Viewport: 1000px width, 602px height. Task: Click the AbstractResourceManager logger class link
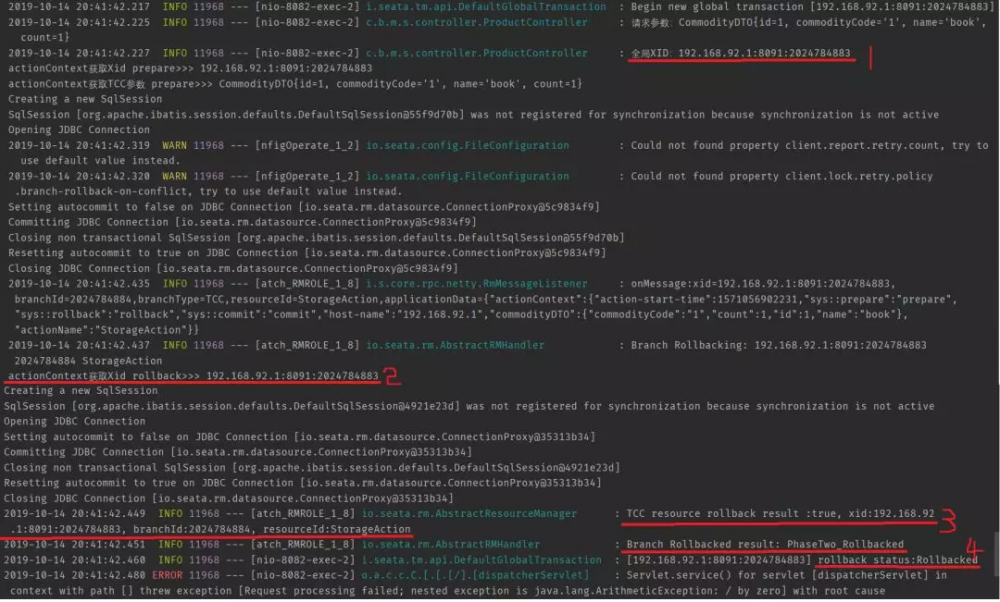tap(469, 513)
